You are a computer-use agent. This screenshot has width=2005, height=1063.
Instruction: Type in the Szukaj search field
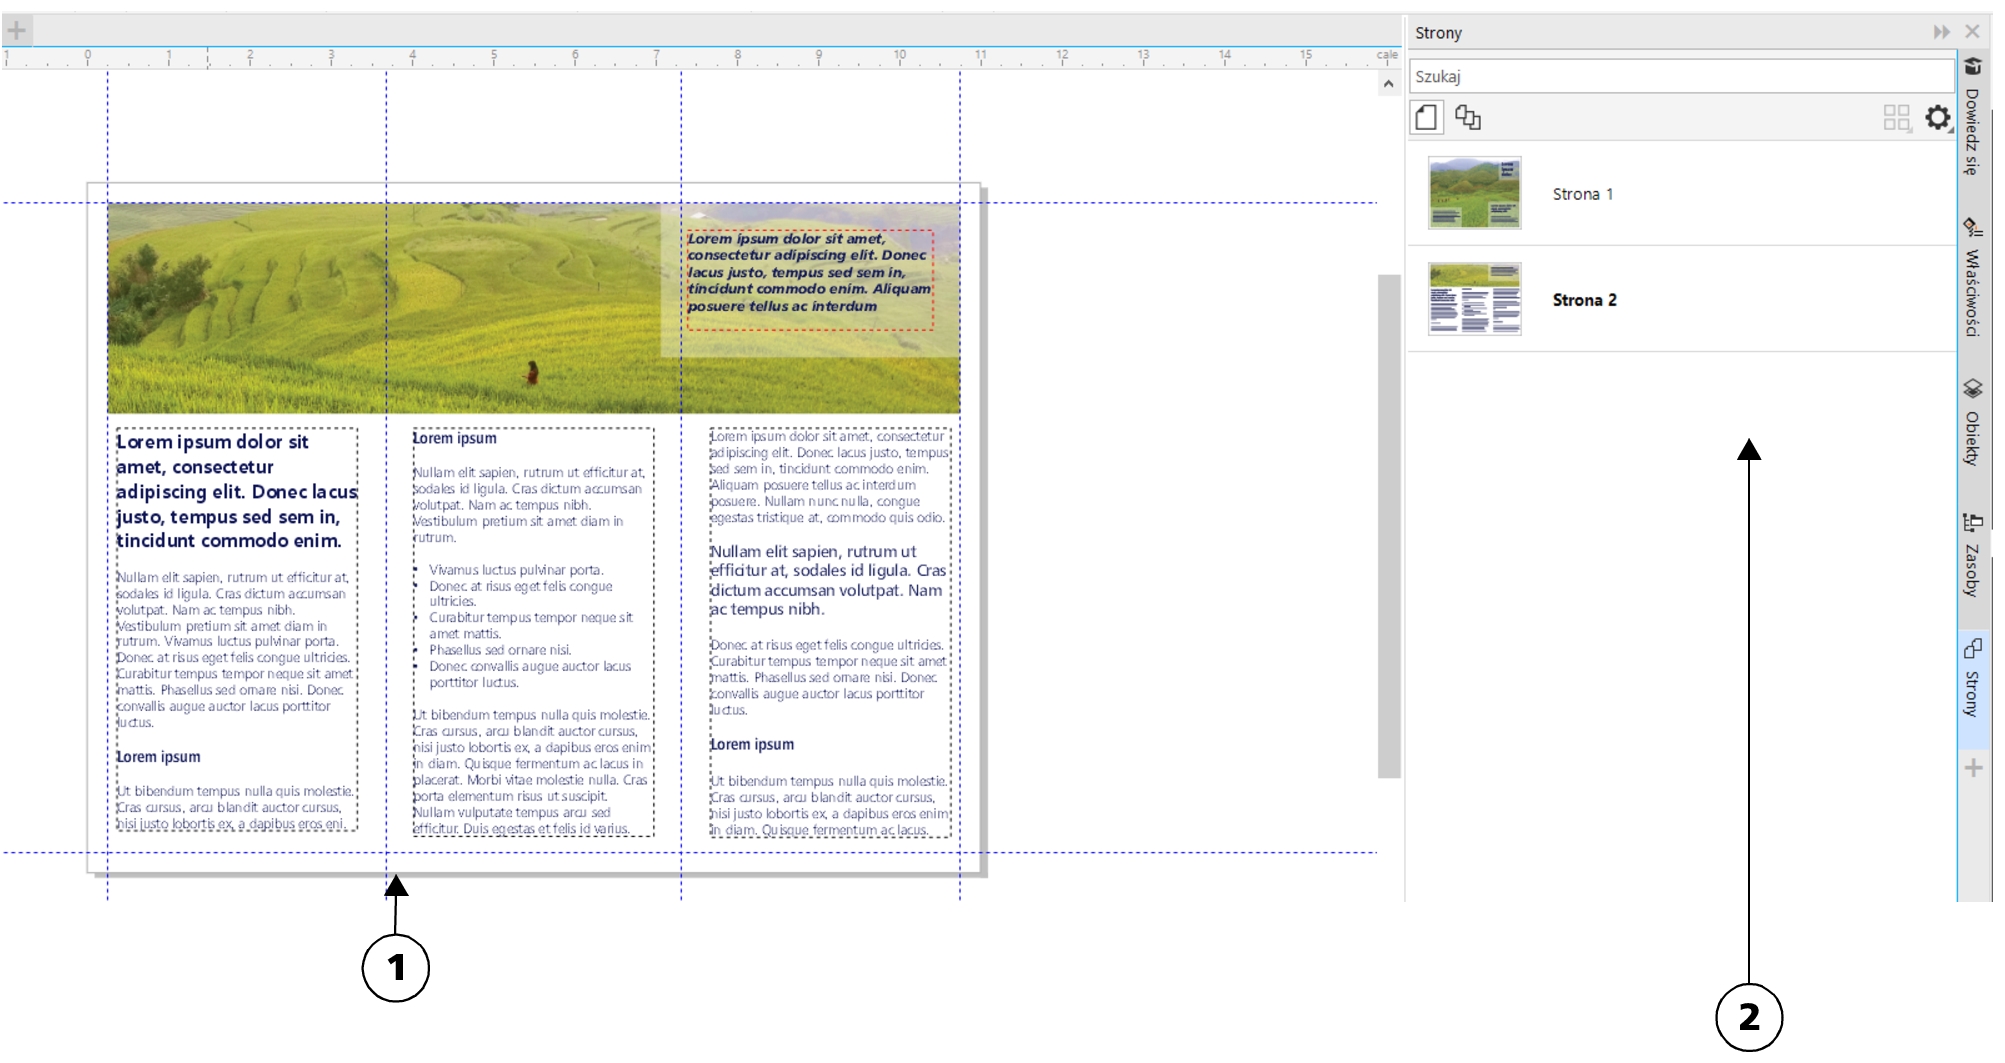click(x=1680, y=76)
